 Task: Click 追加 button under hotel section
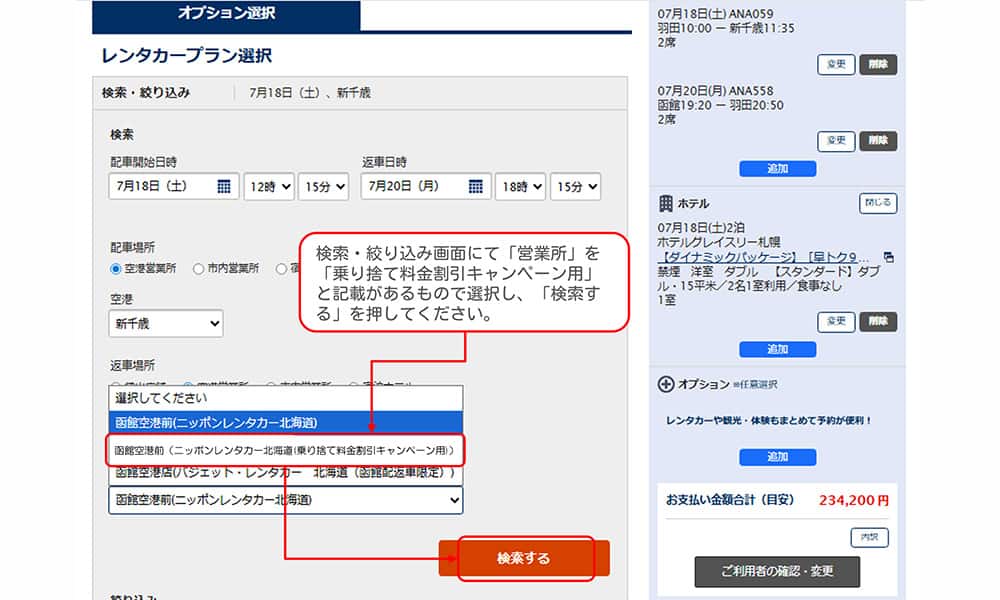click(777, 349)
